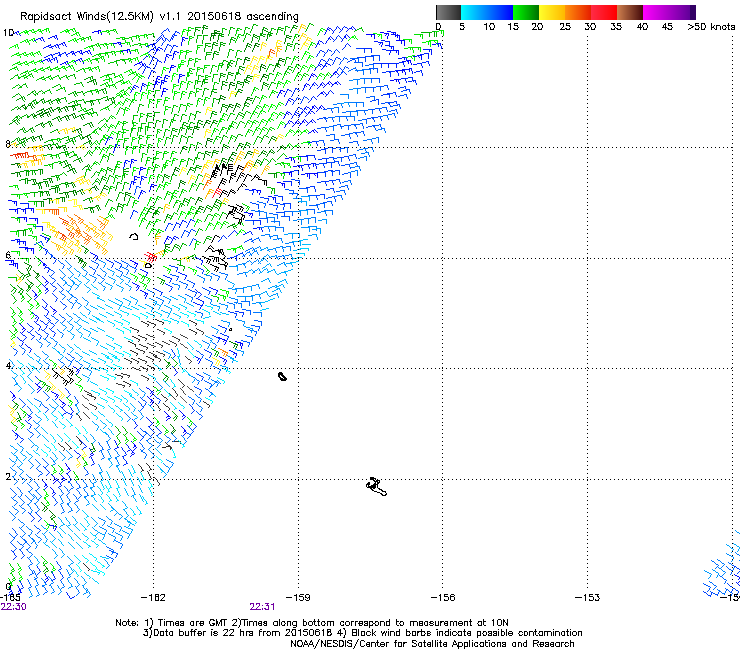
Task: Click the '6' latitude axis label
Action: (8, 255)
